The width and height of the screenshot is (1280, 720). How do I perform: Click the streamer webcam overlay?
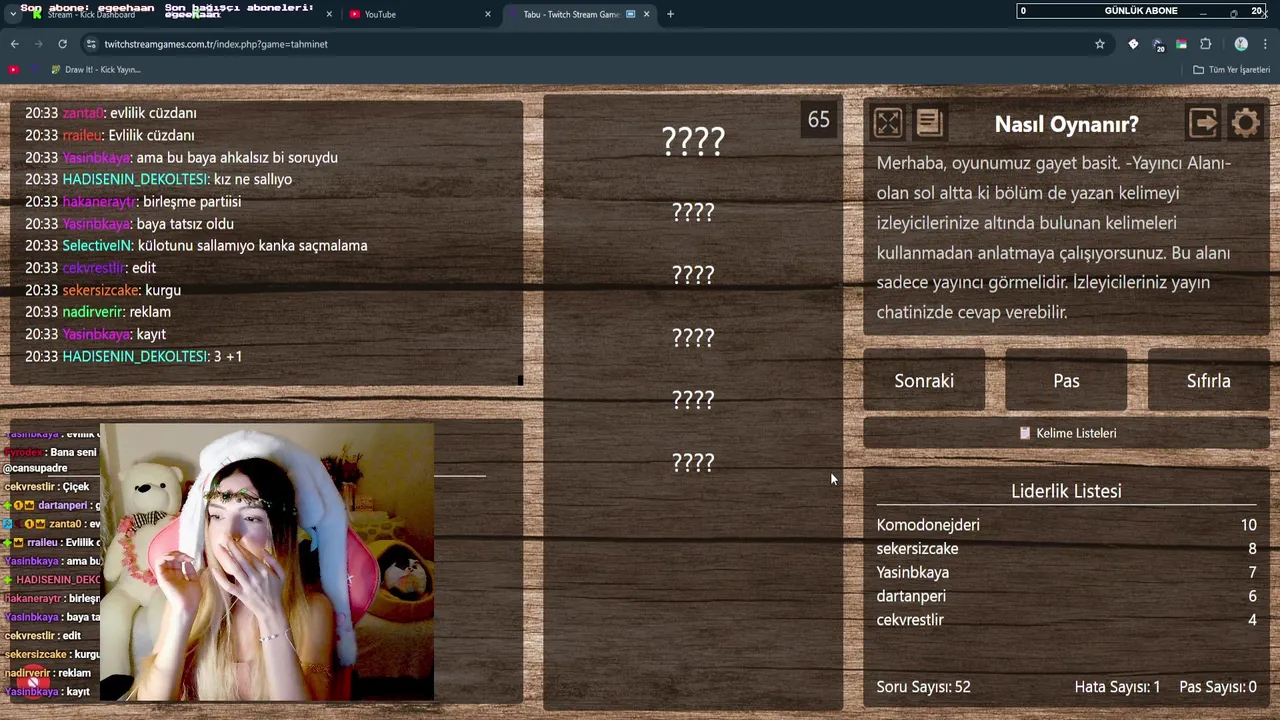[267, 562]
